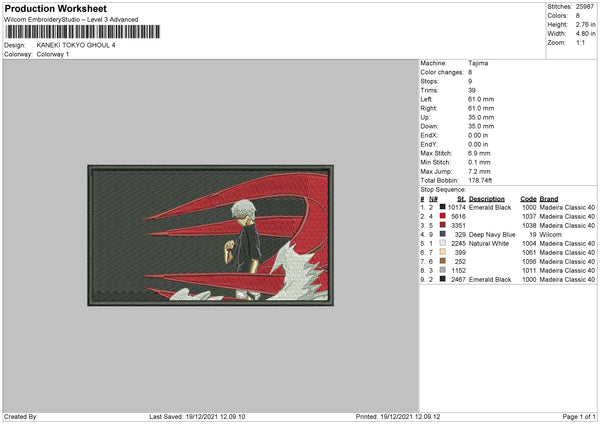The width and height of the screenshot is (600, 424).
Task: Click the Deep Navy Blue color swatch
Action: [x=442, y=234]
